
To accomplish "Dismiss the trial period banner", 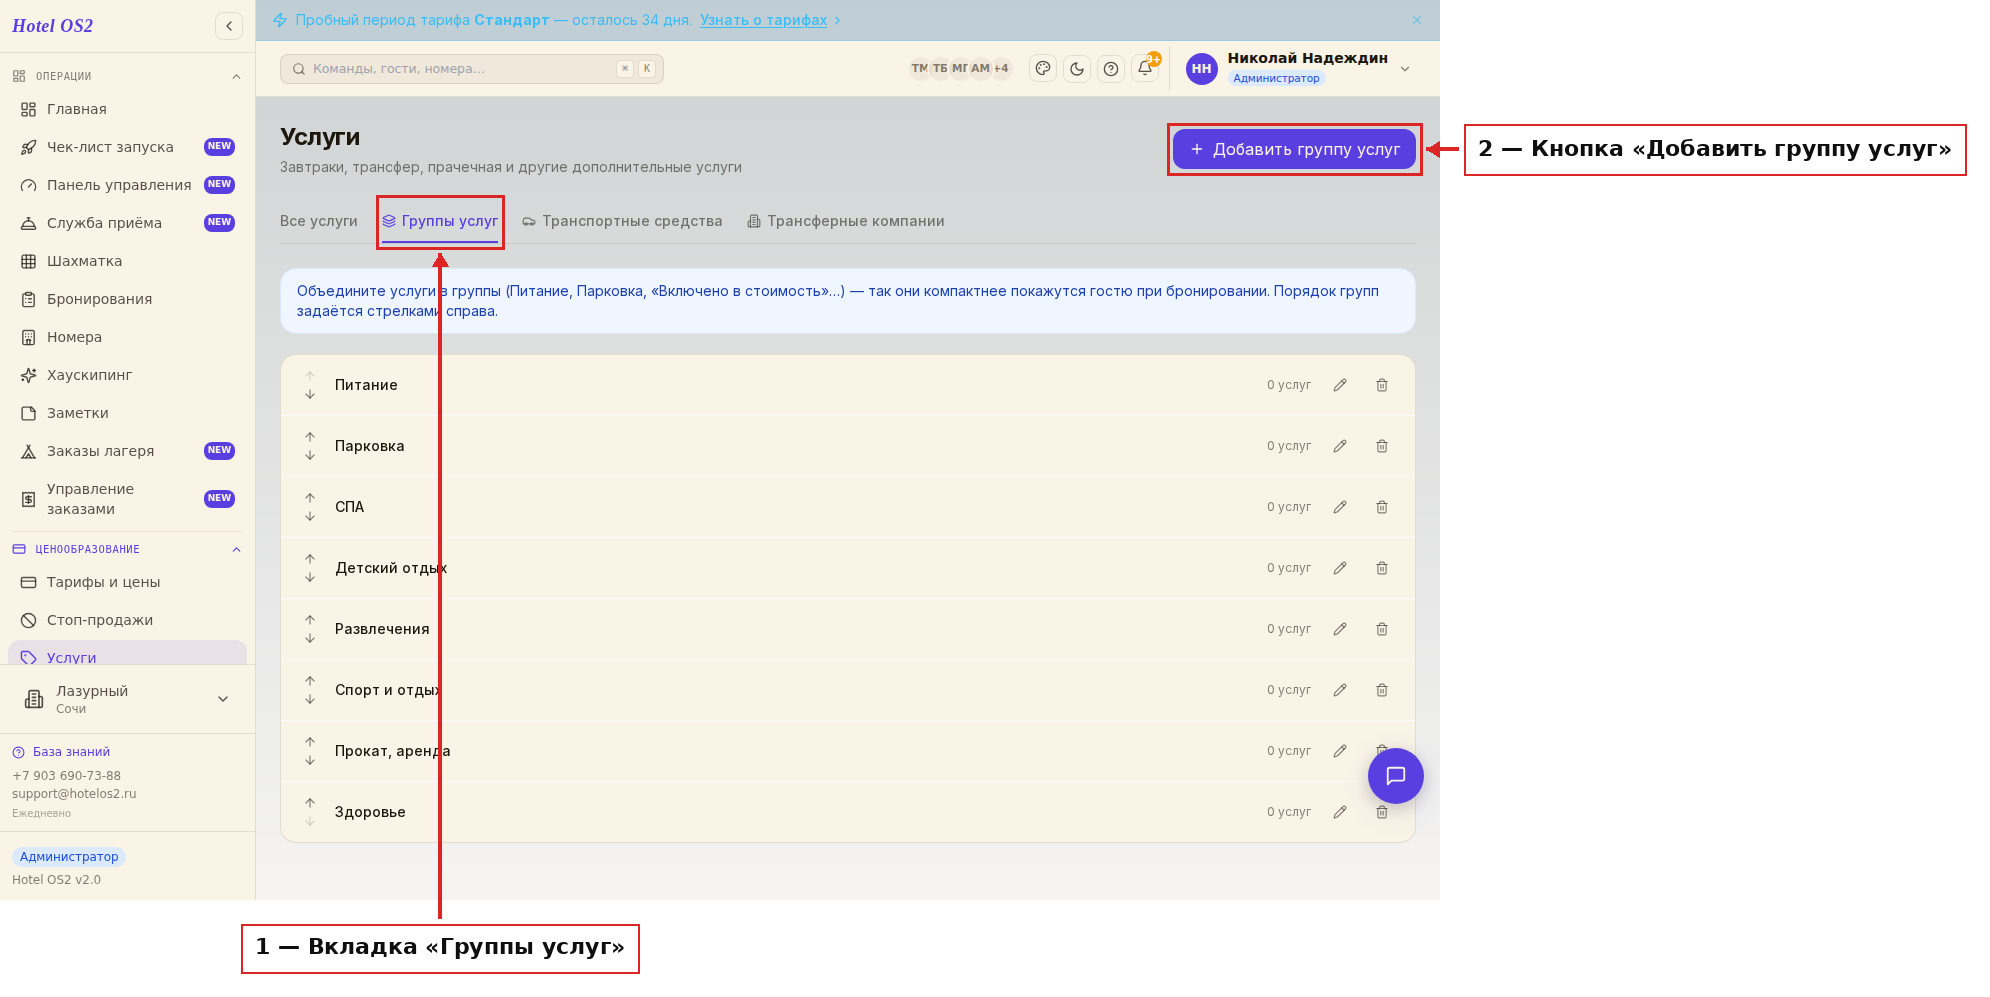I will pyautogui.click(x=1417, y=20).
